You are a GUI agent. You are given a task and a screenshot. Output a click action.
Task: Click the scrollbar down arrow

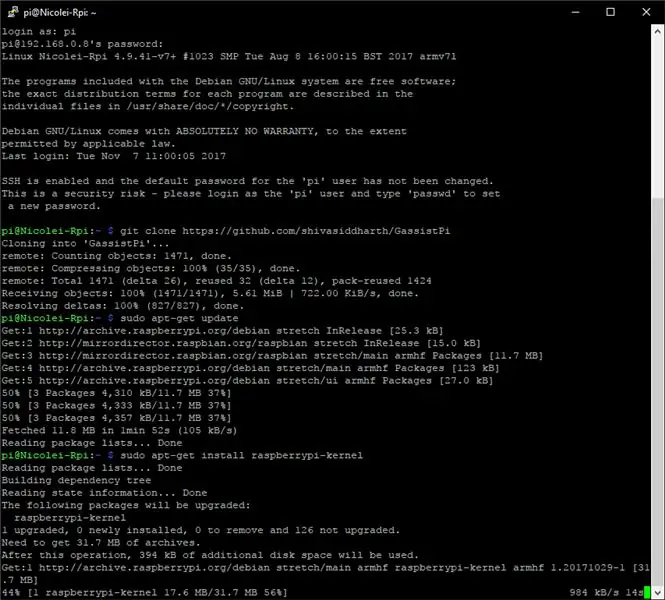657,592
